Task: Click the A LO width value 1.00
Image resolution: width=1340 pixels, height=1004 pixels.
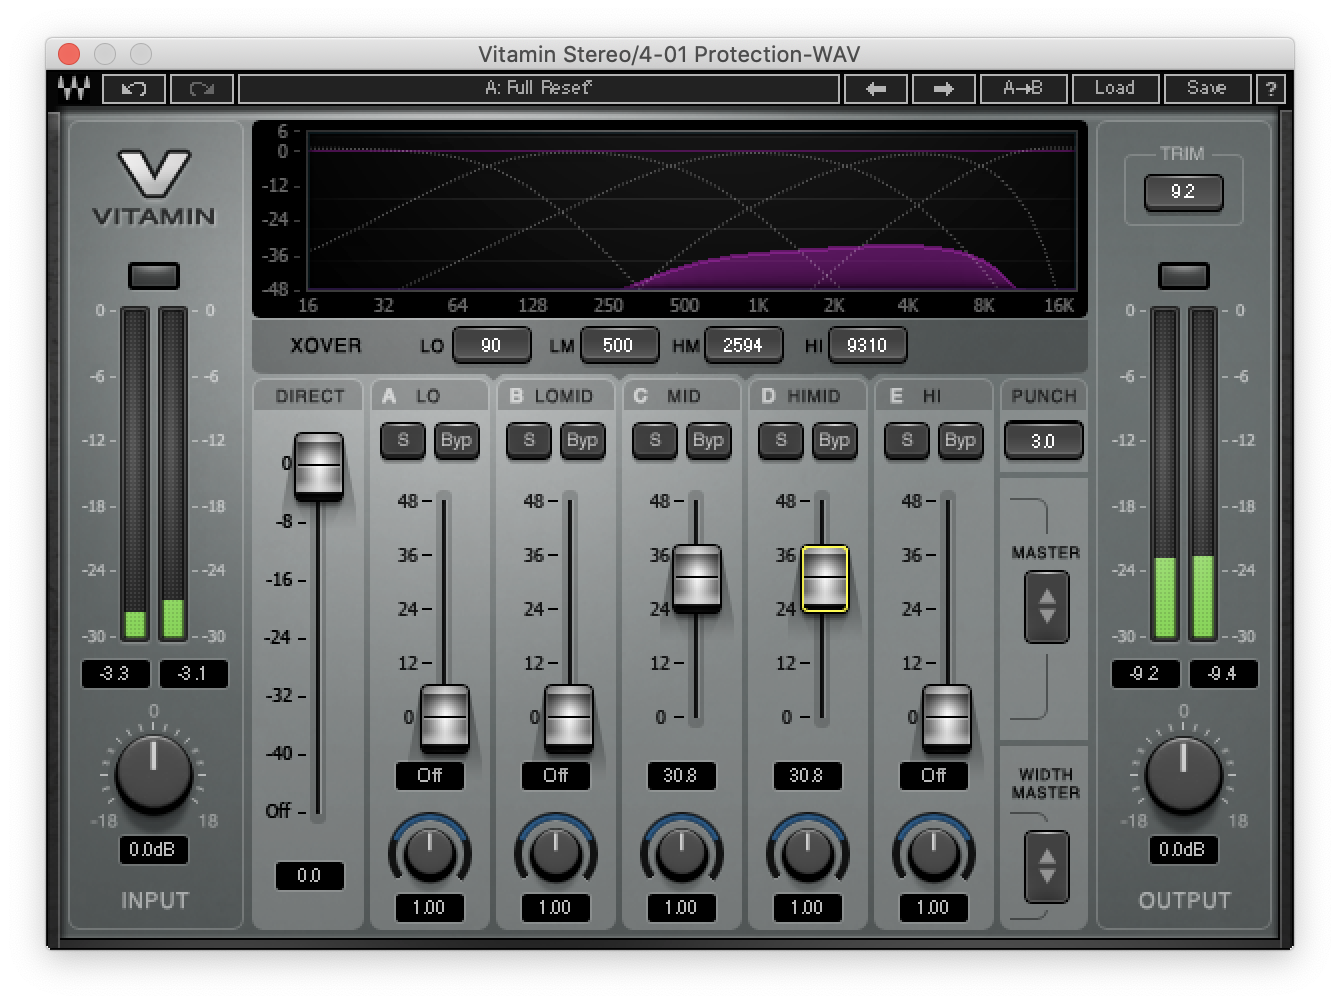Action: [430, 908]
